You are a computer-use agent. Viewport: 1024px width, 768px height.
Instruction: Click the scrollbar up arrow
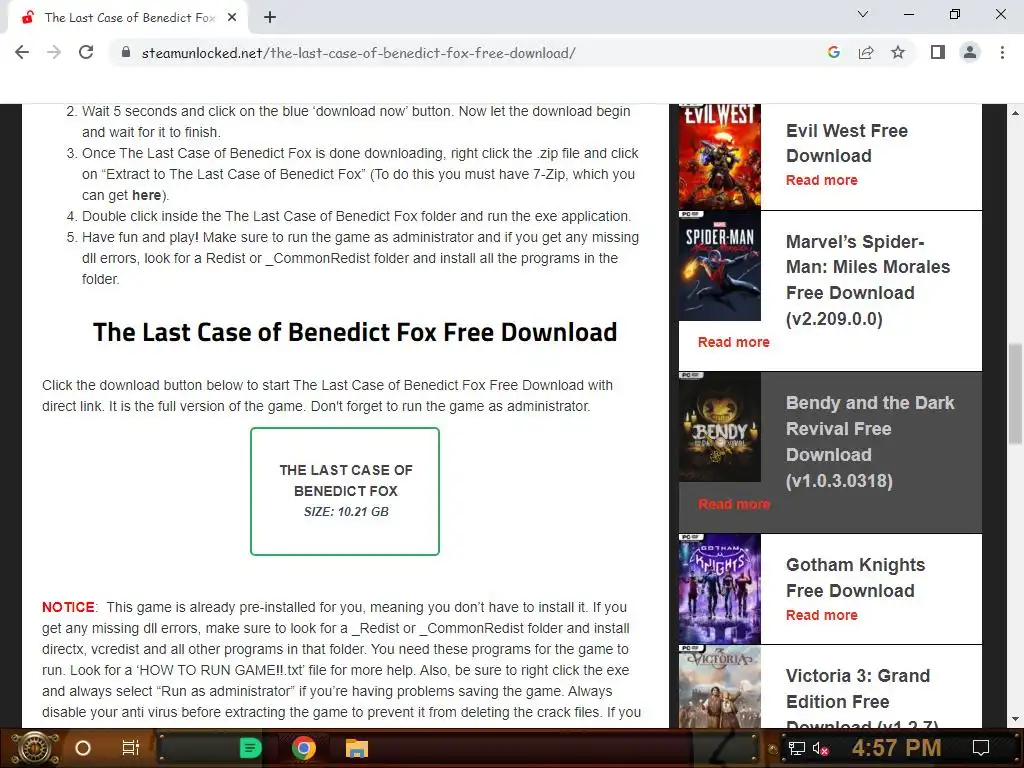pyautogui.click(x=1015, y=112)
